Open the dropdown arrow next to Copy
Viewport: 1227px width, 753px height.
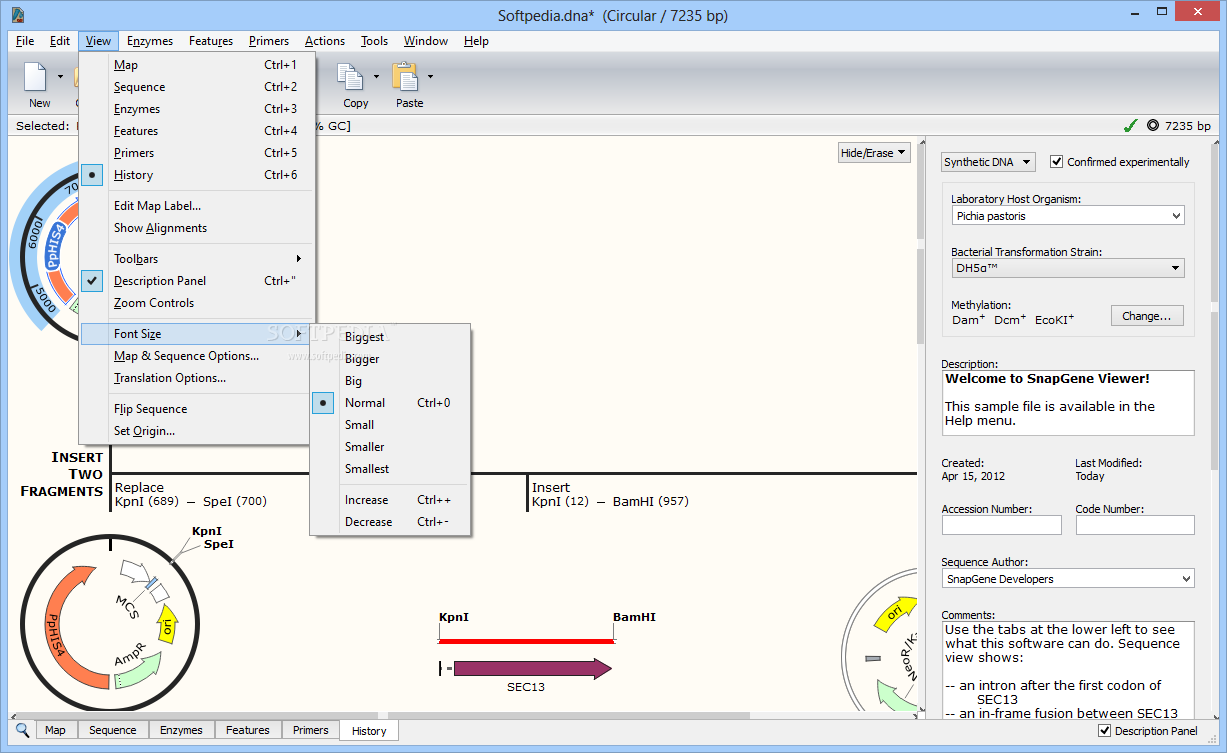coord(377,77)
